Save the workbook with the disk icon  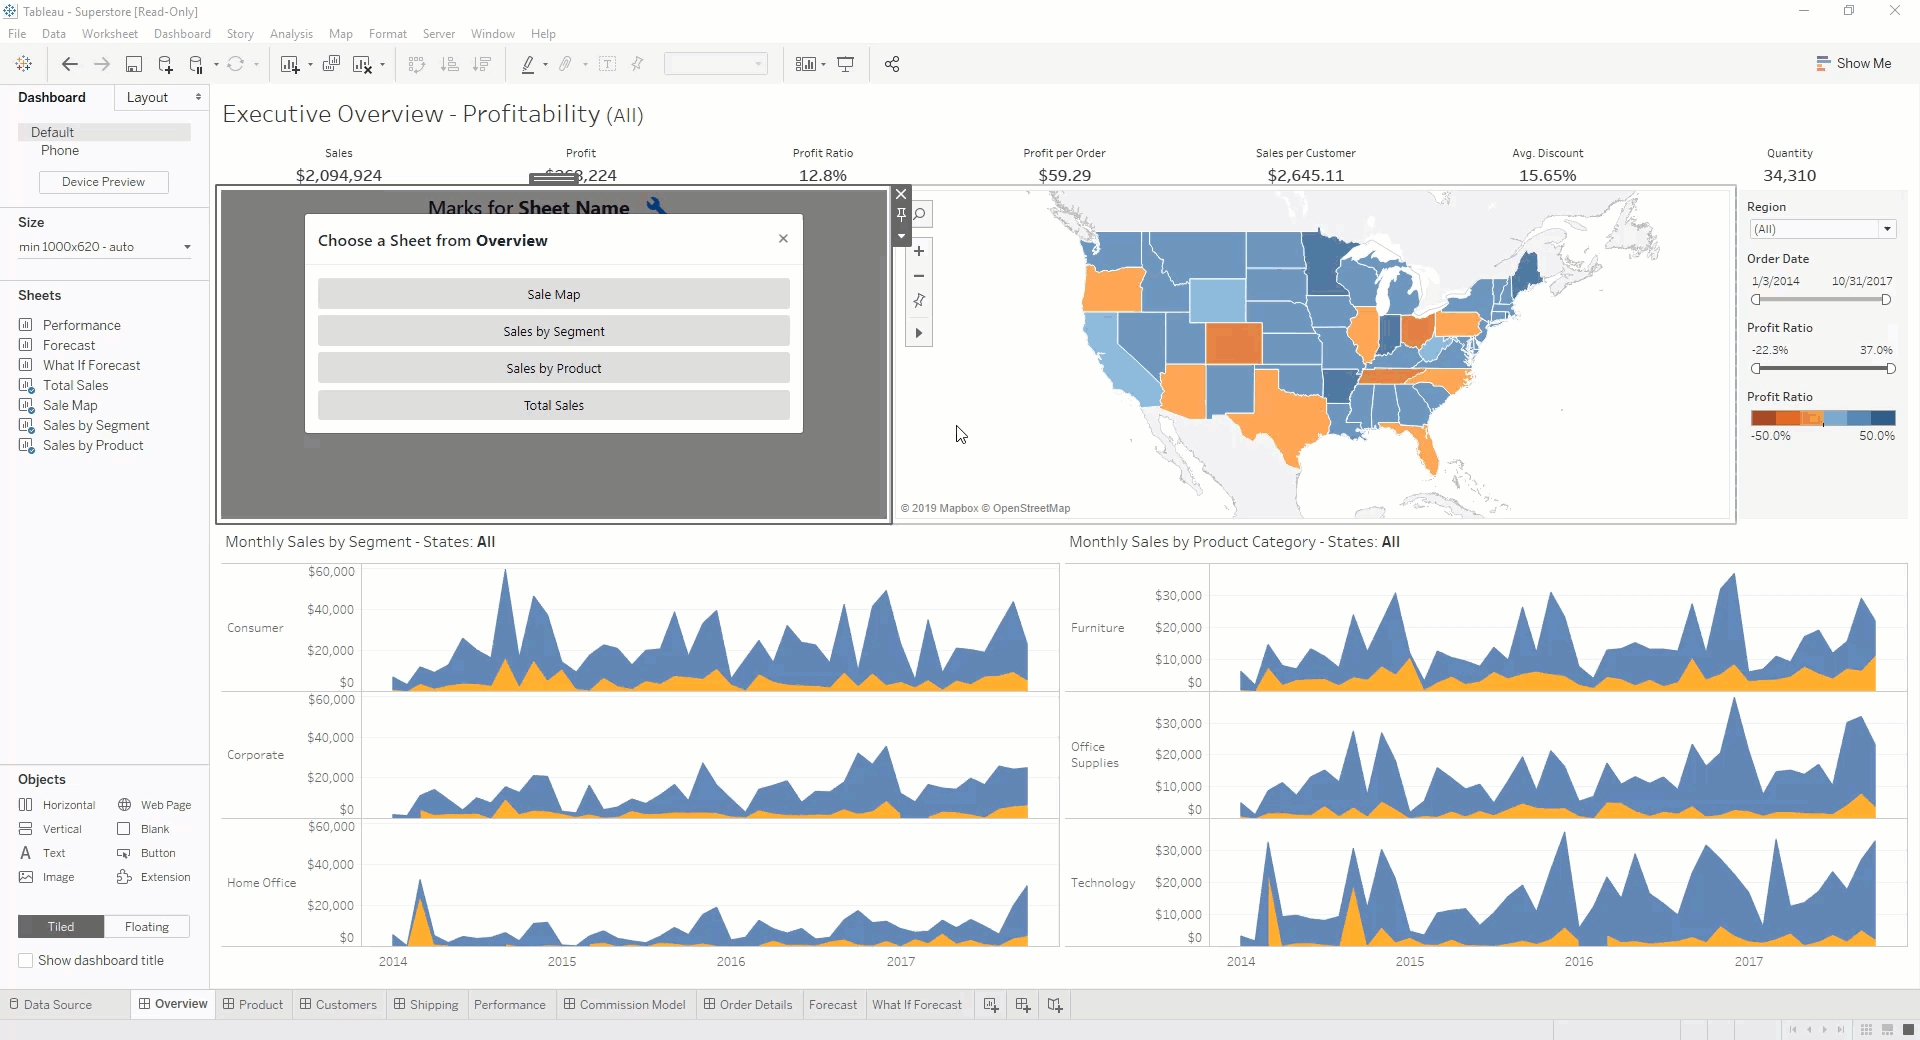pos(133,64)
